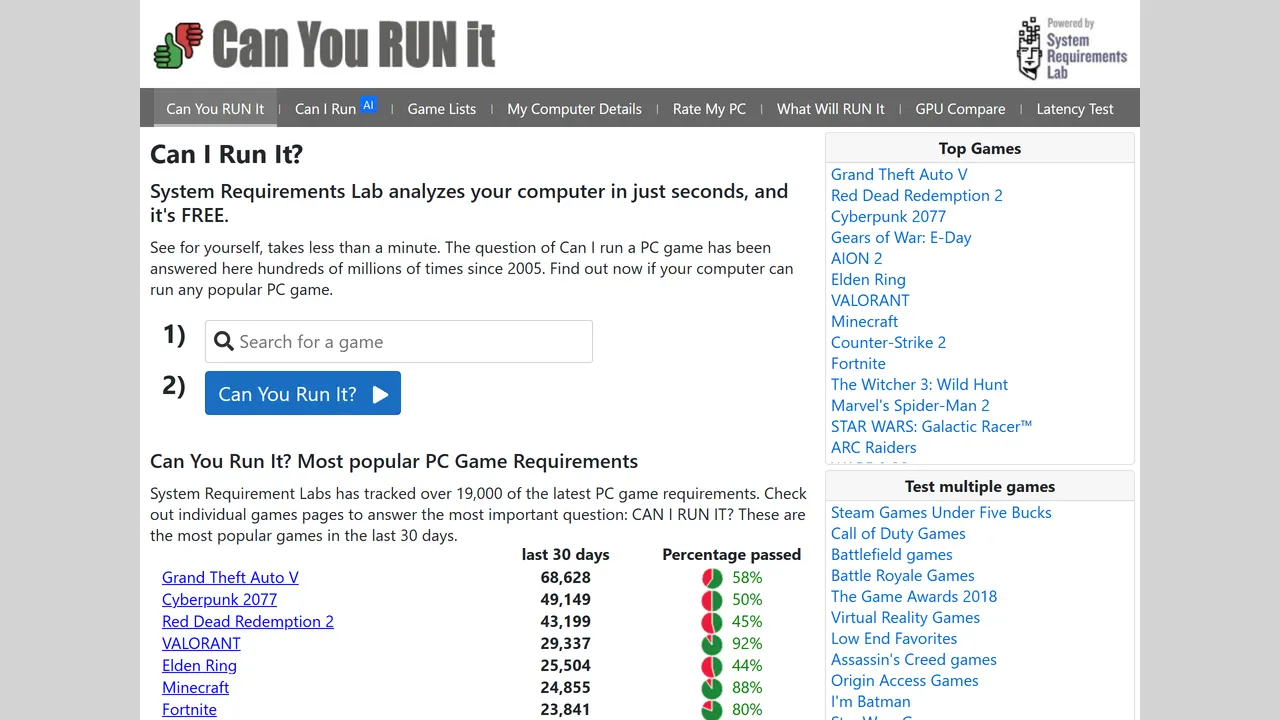
Task: Open Origin Access Games list
Action: [905, 680]
